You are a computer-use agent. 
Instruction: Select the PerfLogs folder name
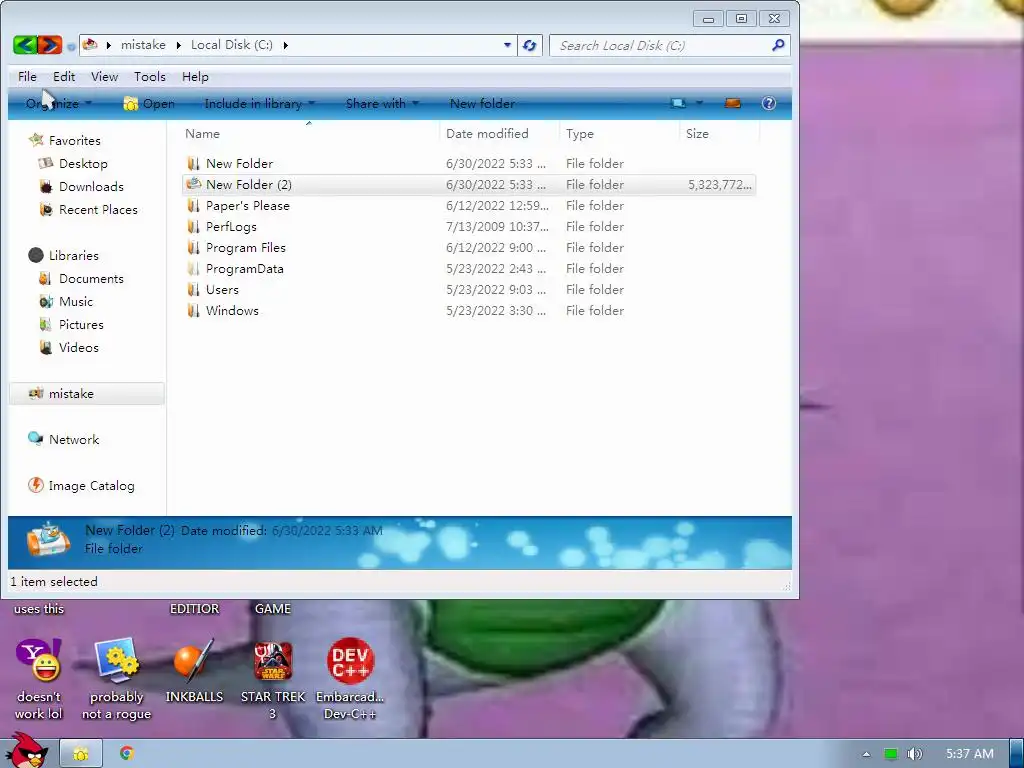(x=231, y=227)
